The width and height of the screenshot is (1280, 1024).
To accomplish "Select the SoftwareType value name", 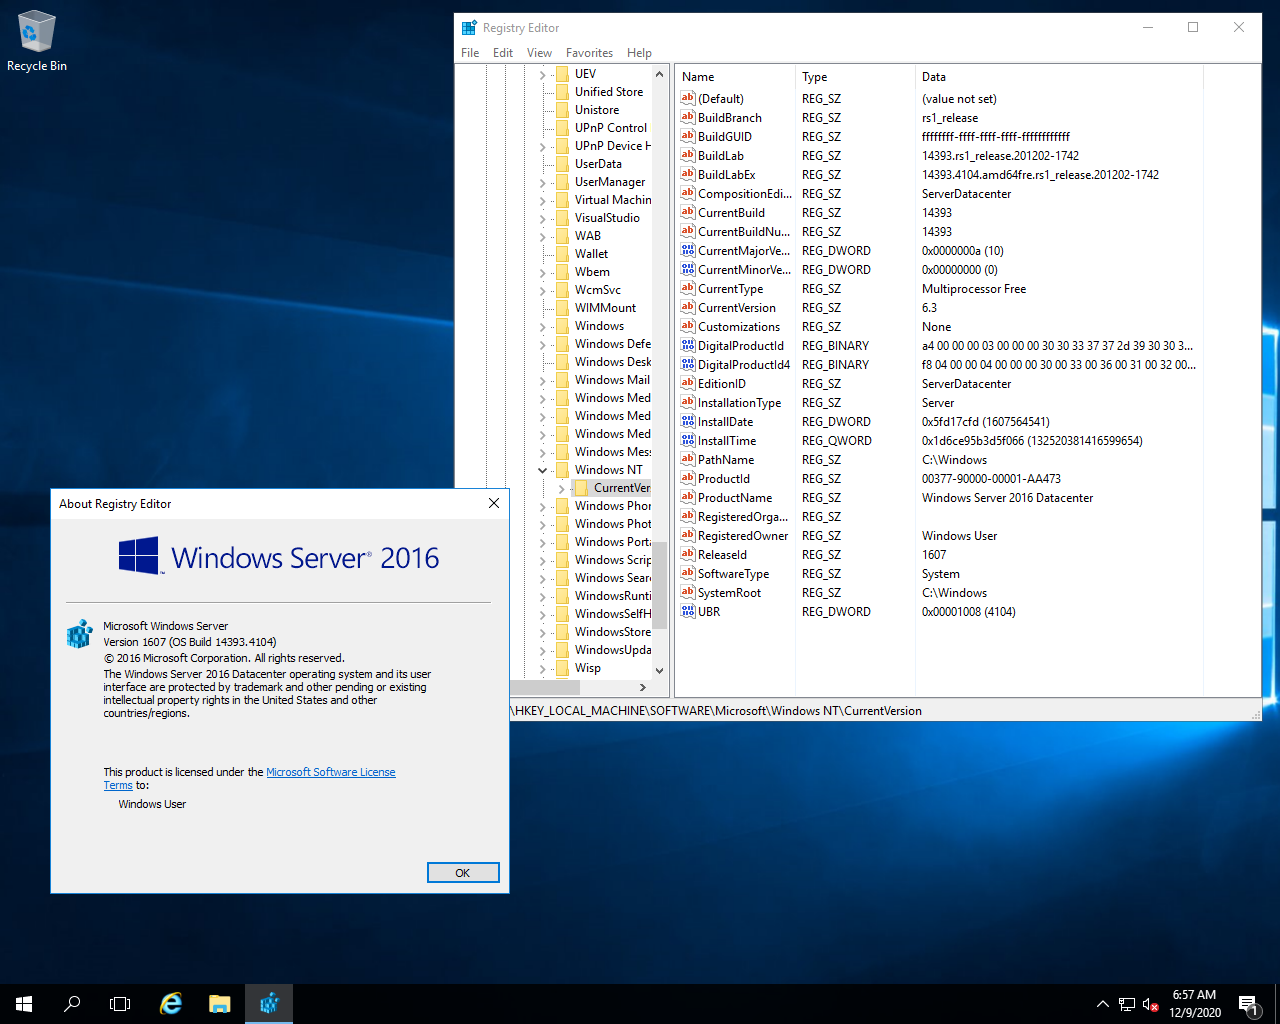I will coord(733,574).
